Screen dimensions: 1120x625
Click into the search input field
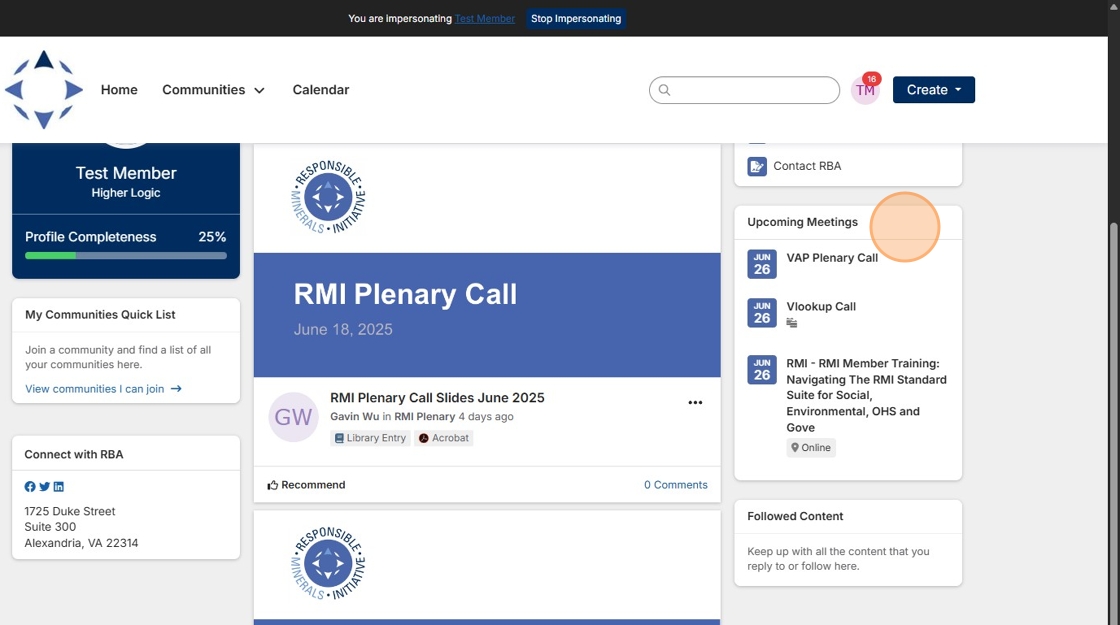[744, 90]
